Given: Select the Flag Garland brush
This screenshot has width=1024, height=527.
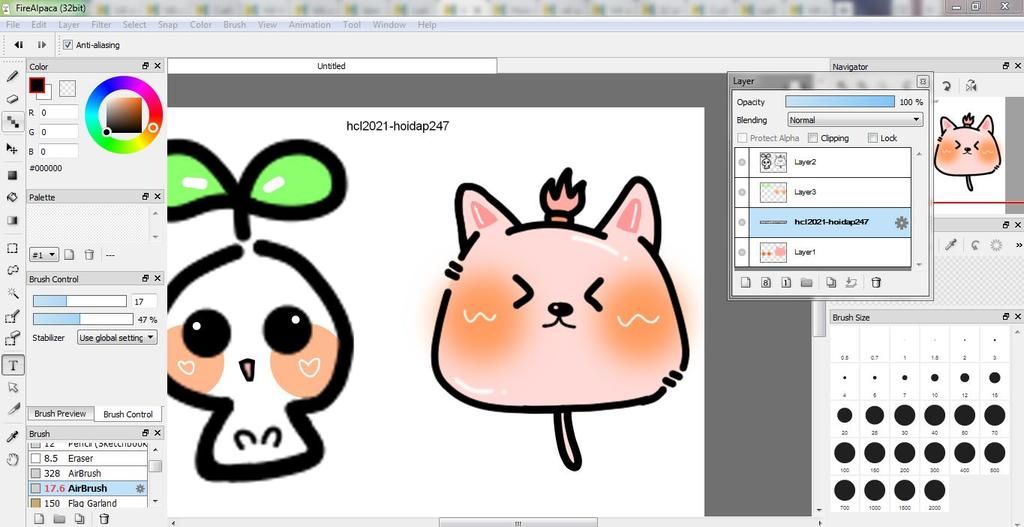Looking at the screenshot, I should click(88, 503).
